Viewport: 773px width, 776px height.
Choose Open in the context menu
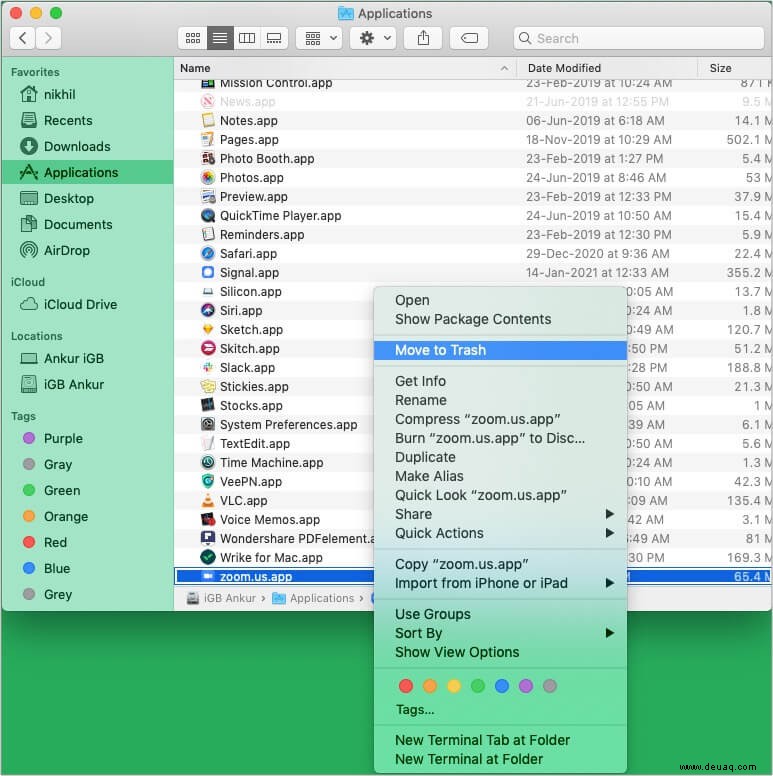500,300
